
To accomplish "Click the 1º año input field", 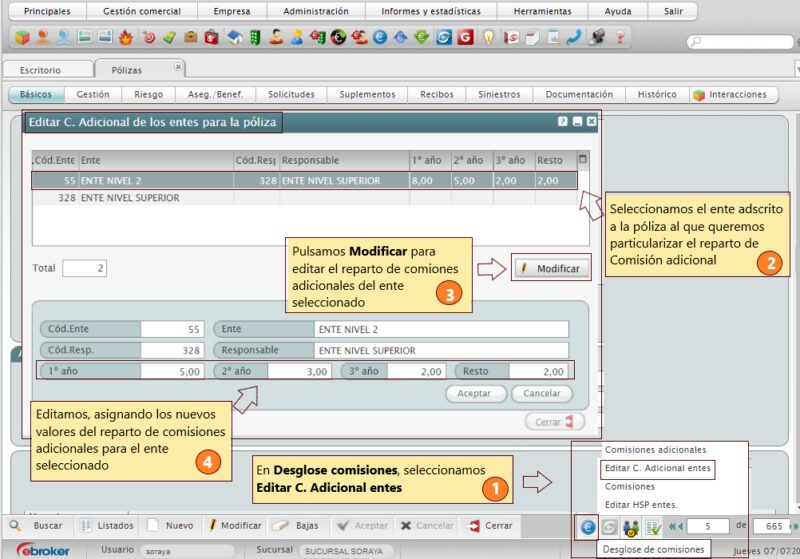I will tap(172, 371).
